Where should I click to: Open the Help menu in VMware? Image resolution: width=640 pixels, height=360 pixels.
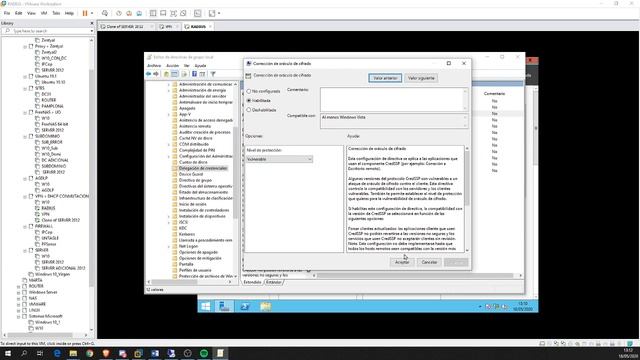[69, 13]
